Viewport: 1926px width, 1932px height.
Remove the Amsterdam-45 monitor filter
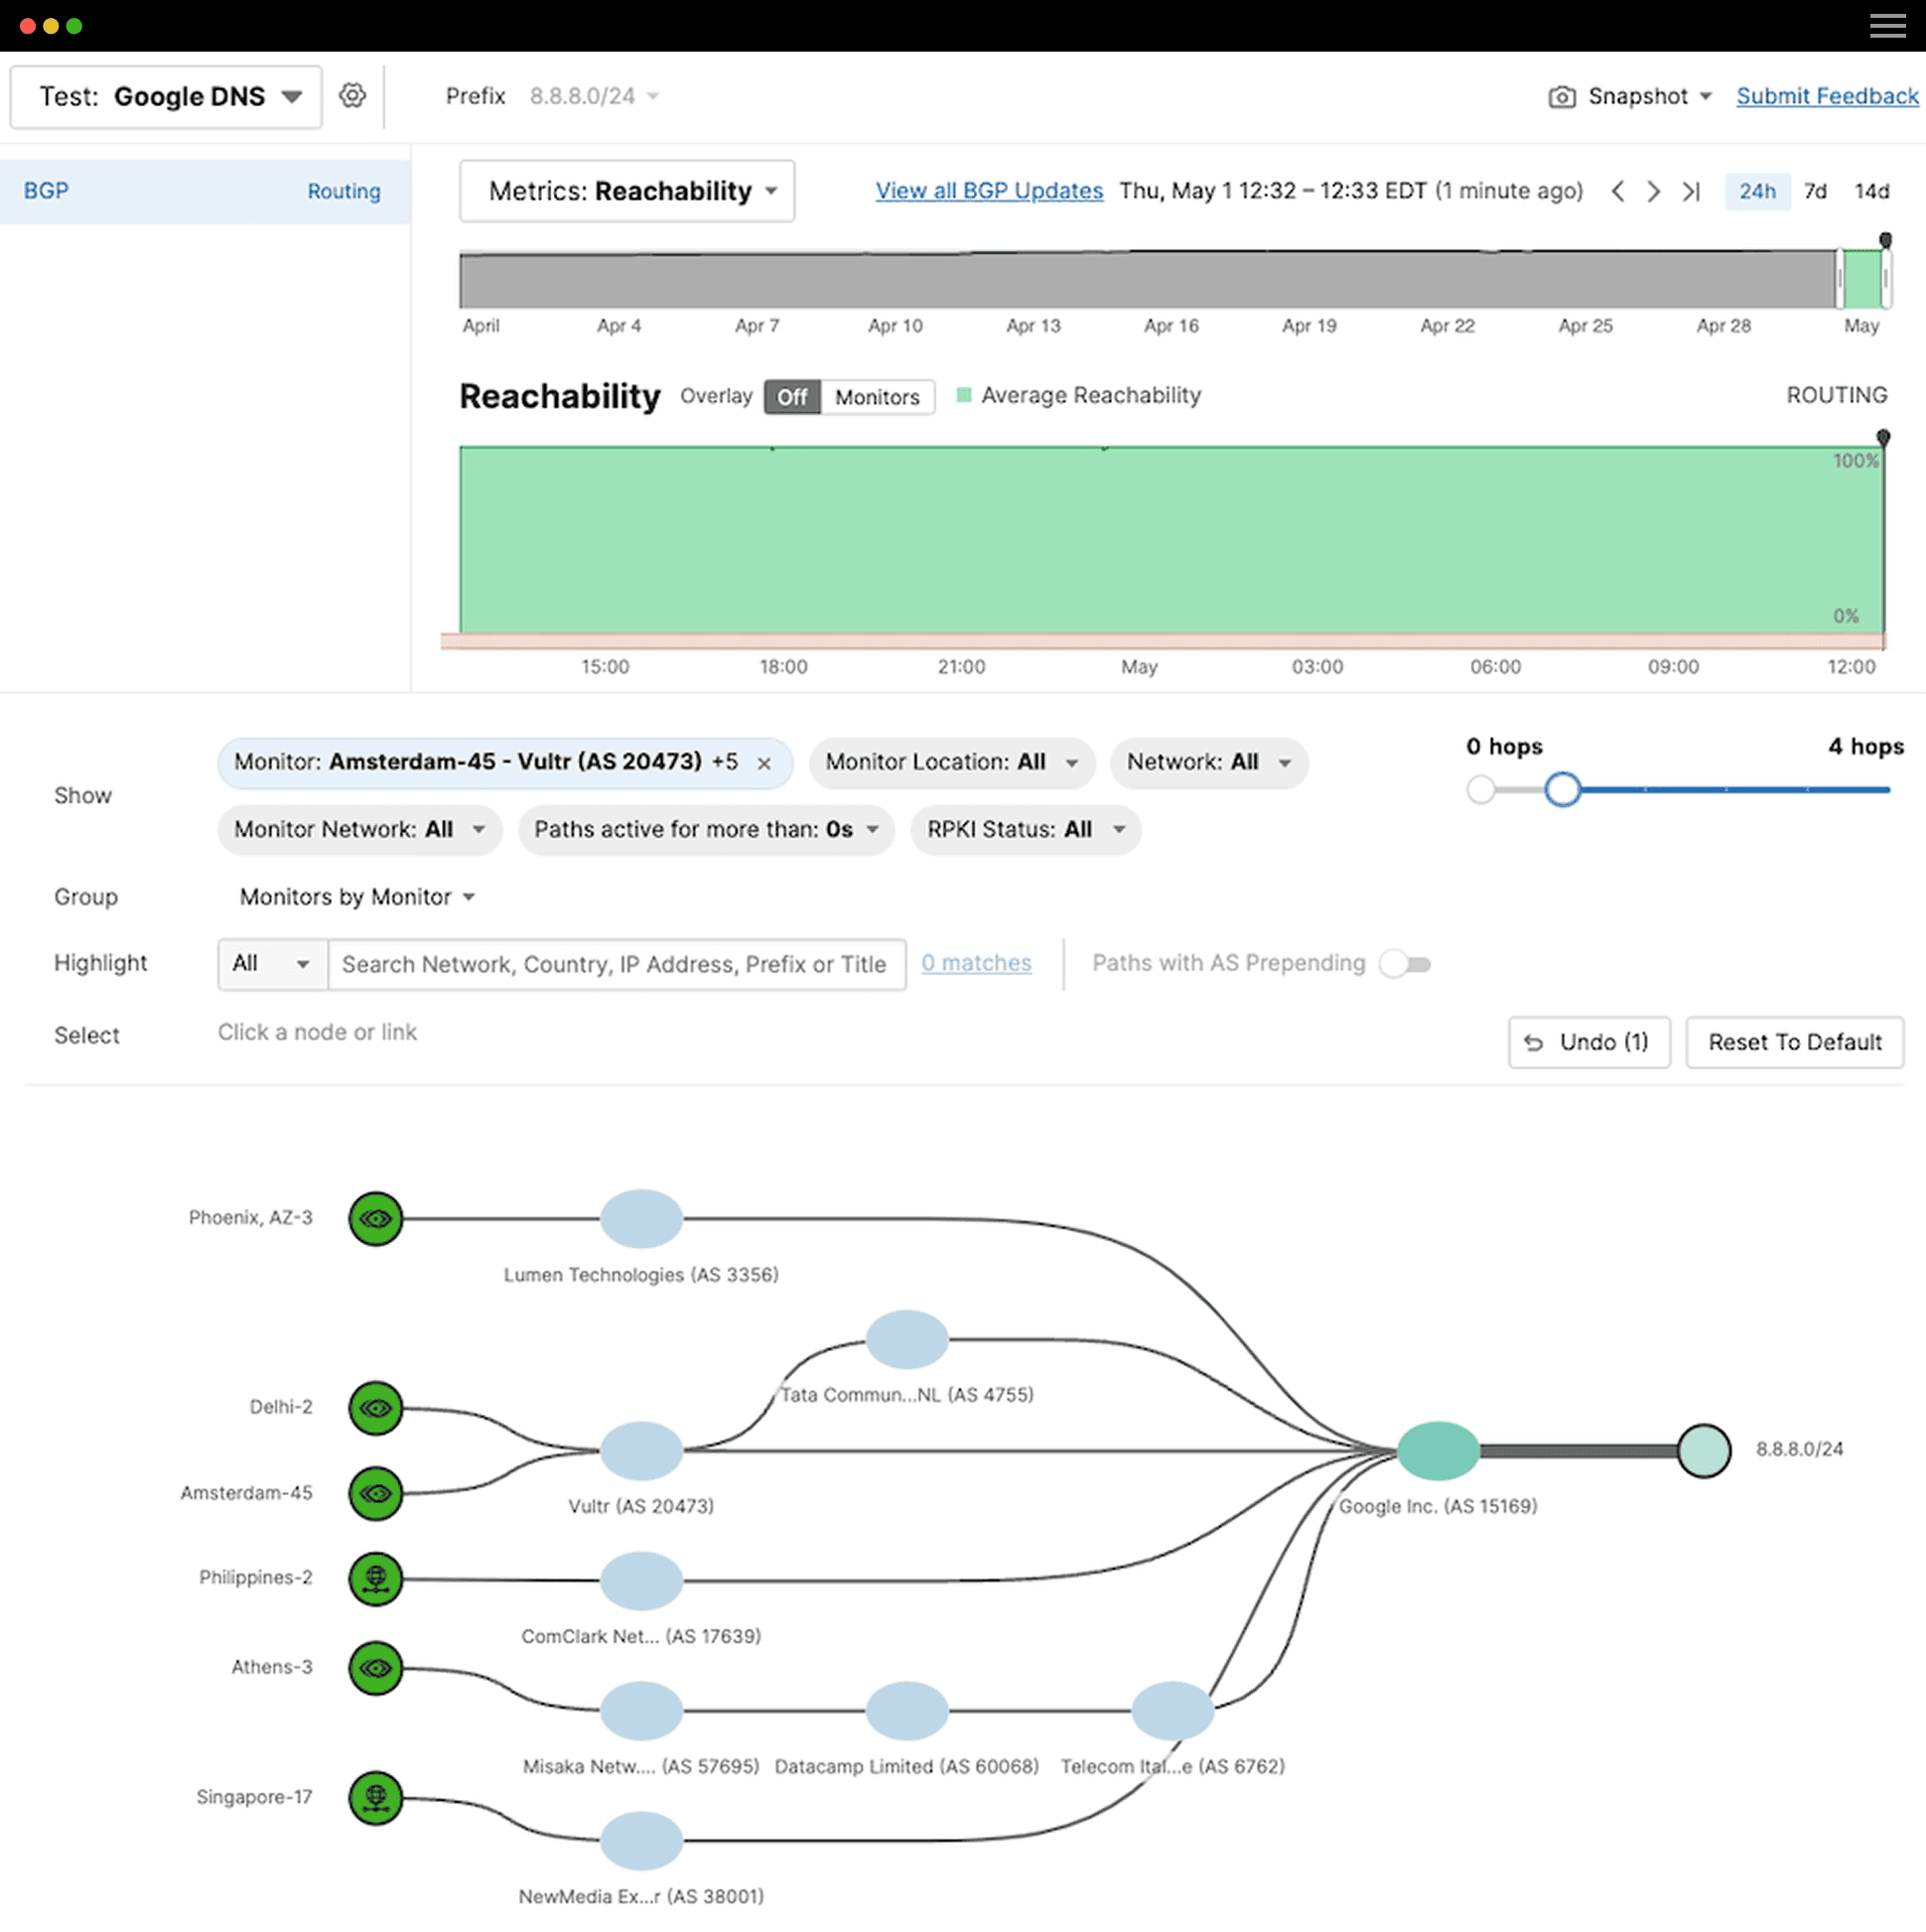pyautogui.click(x=764, y=763)
